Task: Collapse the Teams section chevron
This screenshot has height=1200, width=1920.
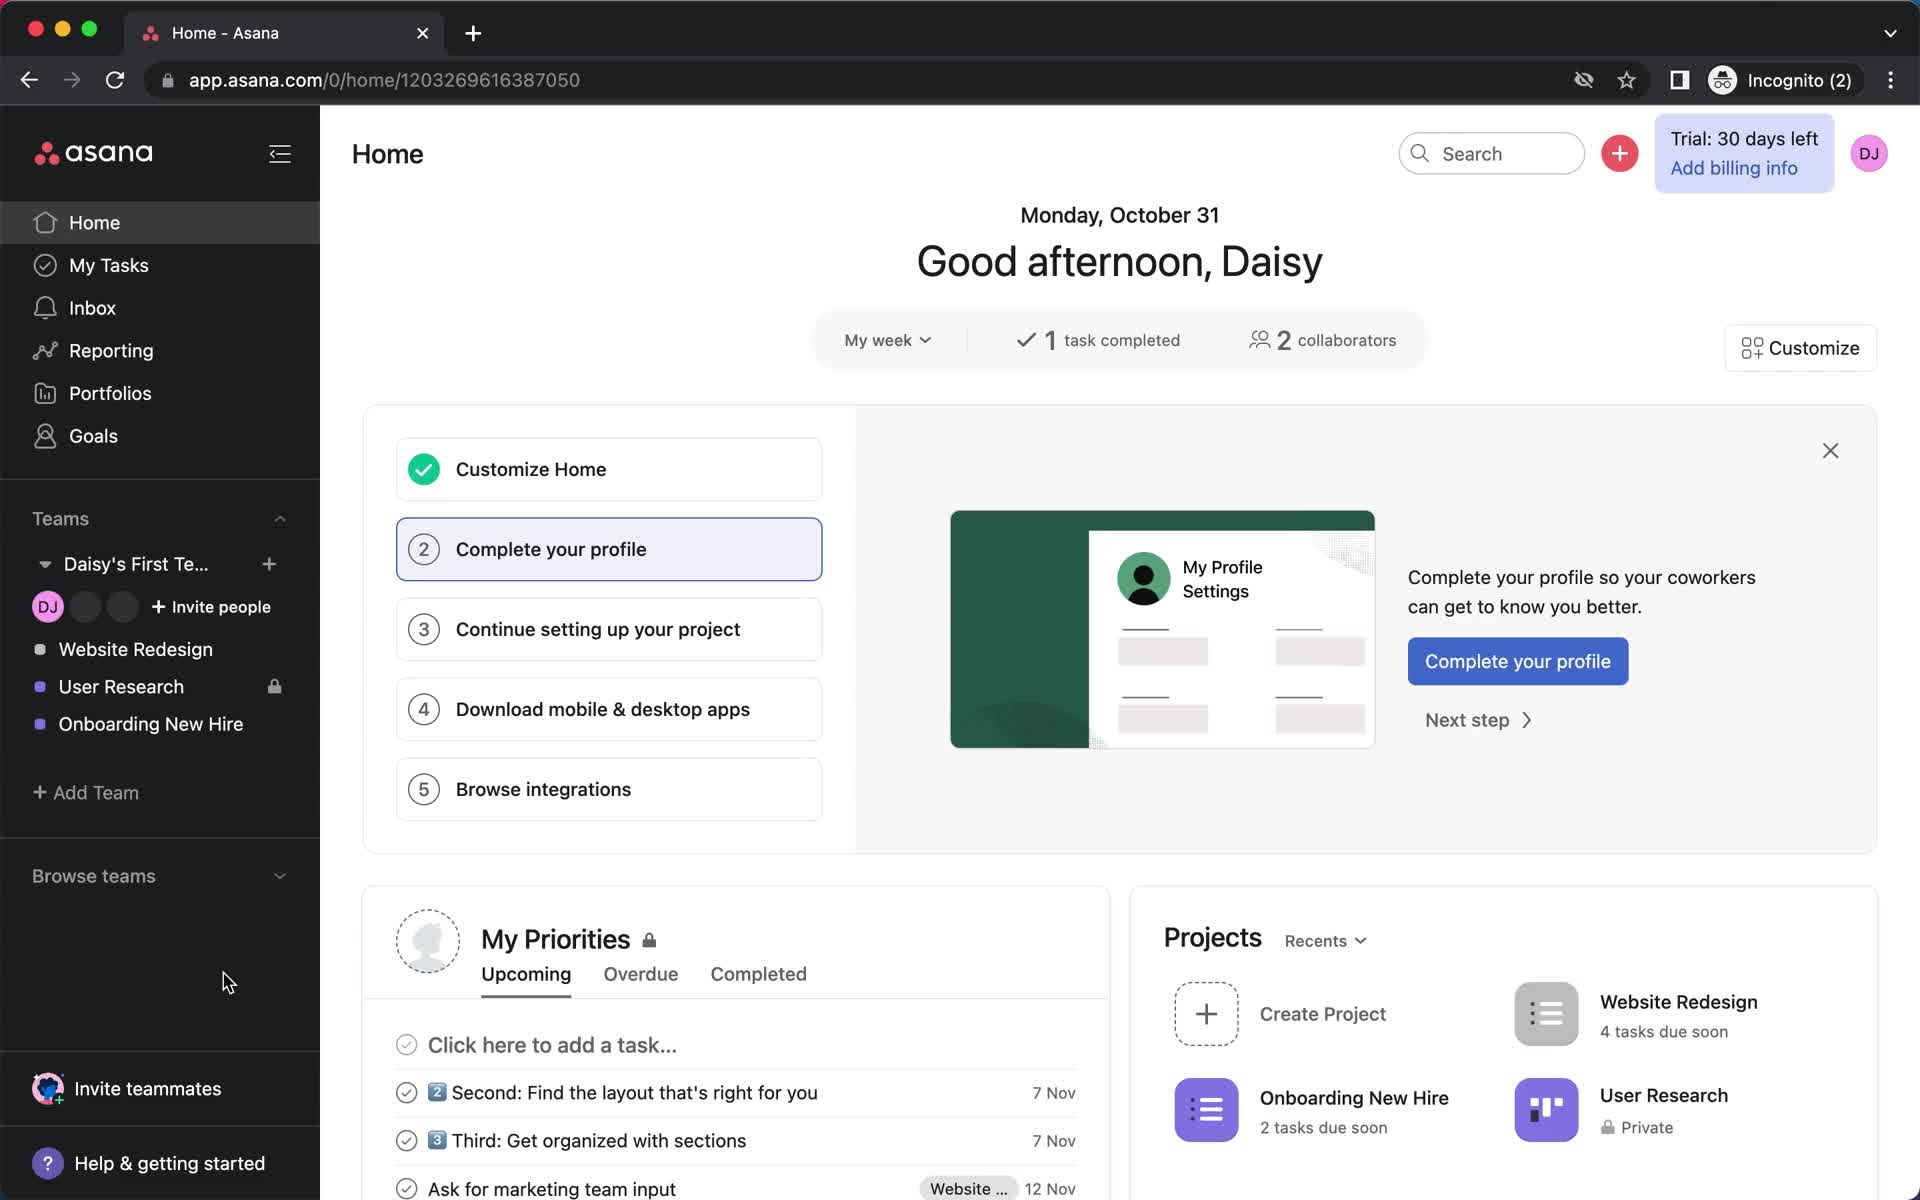Action: [280, 519]
